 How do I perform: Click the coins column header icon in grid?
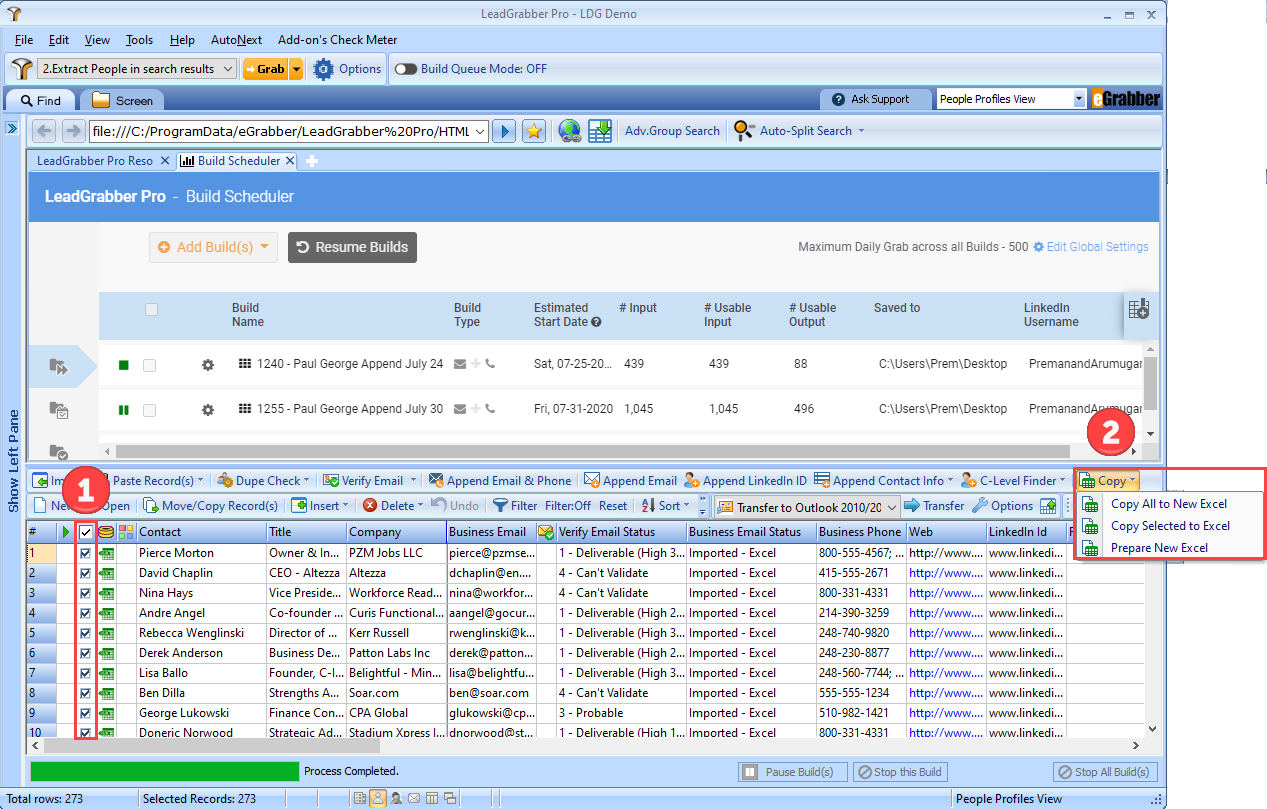click(106, 532)
